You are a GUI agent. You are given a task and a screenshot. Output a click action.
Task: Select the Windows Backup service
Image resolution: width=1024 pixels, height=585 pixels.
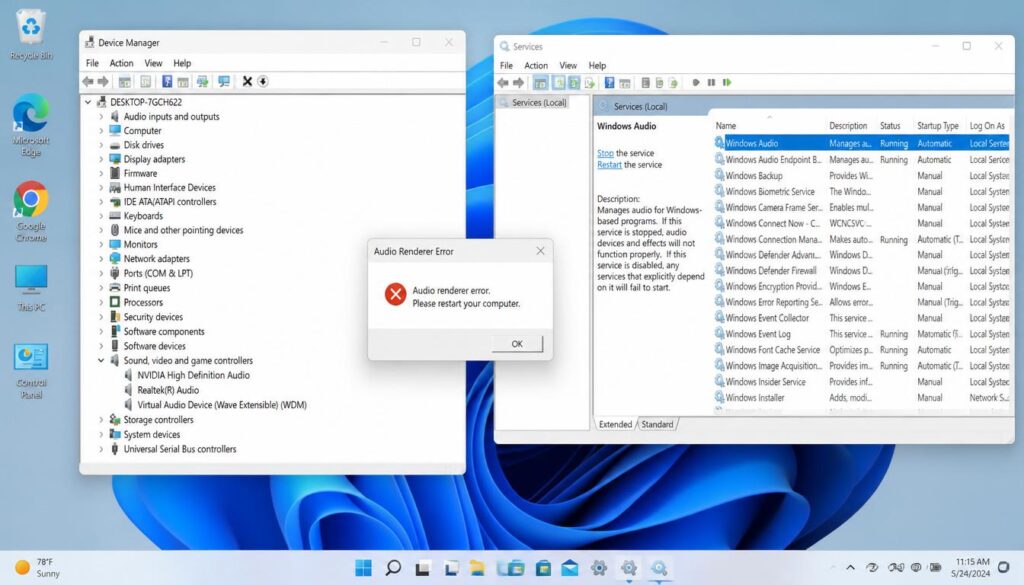[x=861, y=176]
